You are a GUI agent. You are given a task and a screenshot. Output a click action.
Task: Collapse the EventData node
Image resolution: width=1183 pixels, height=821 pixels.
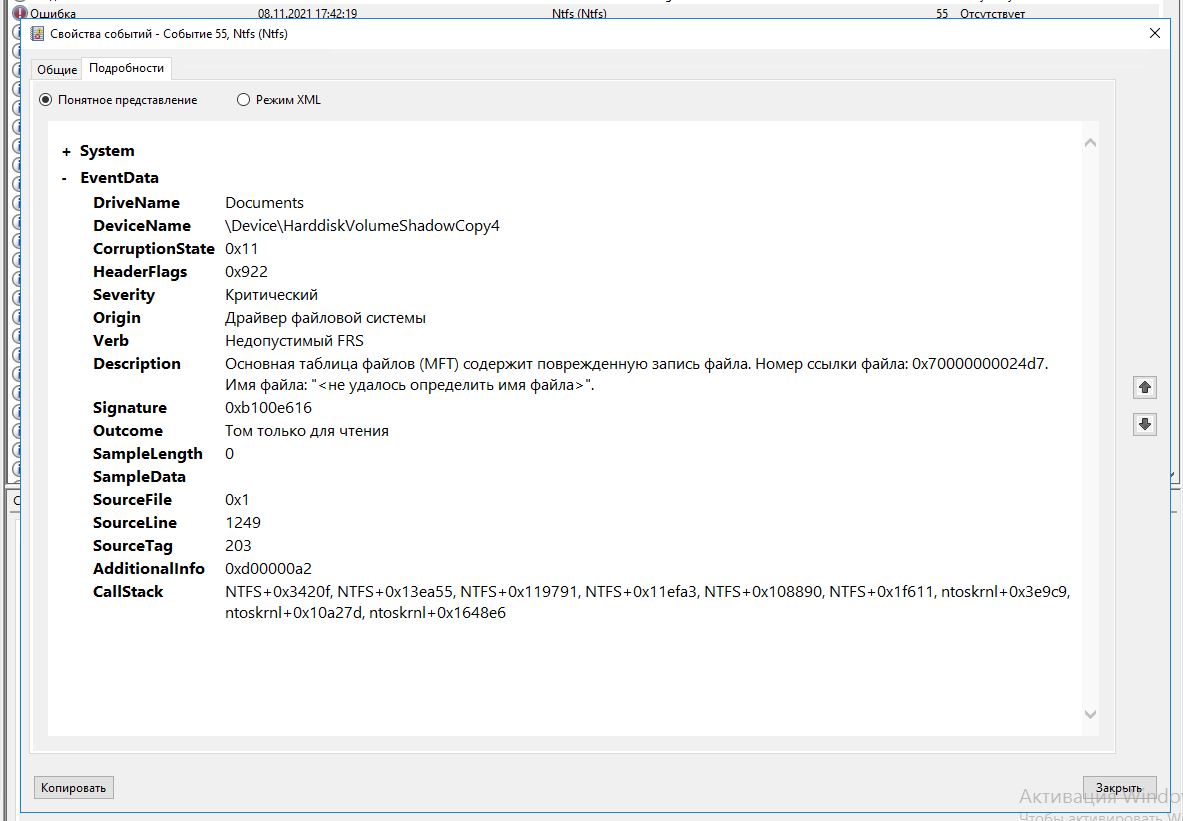click(x=65, y=178)
